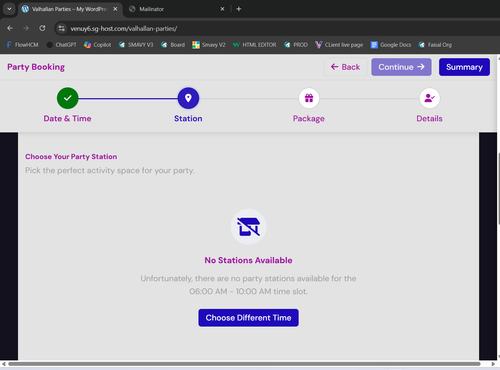Open Google Docs bookmark
This screenshot has width=500, height=370.
pyautogui.click(x=391, y=45)
